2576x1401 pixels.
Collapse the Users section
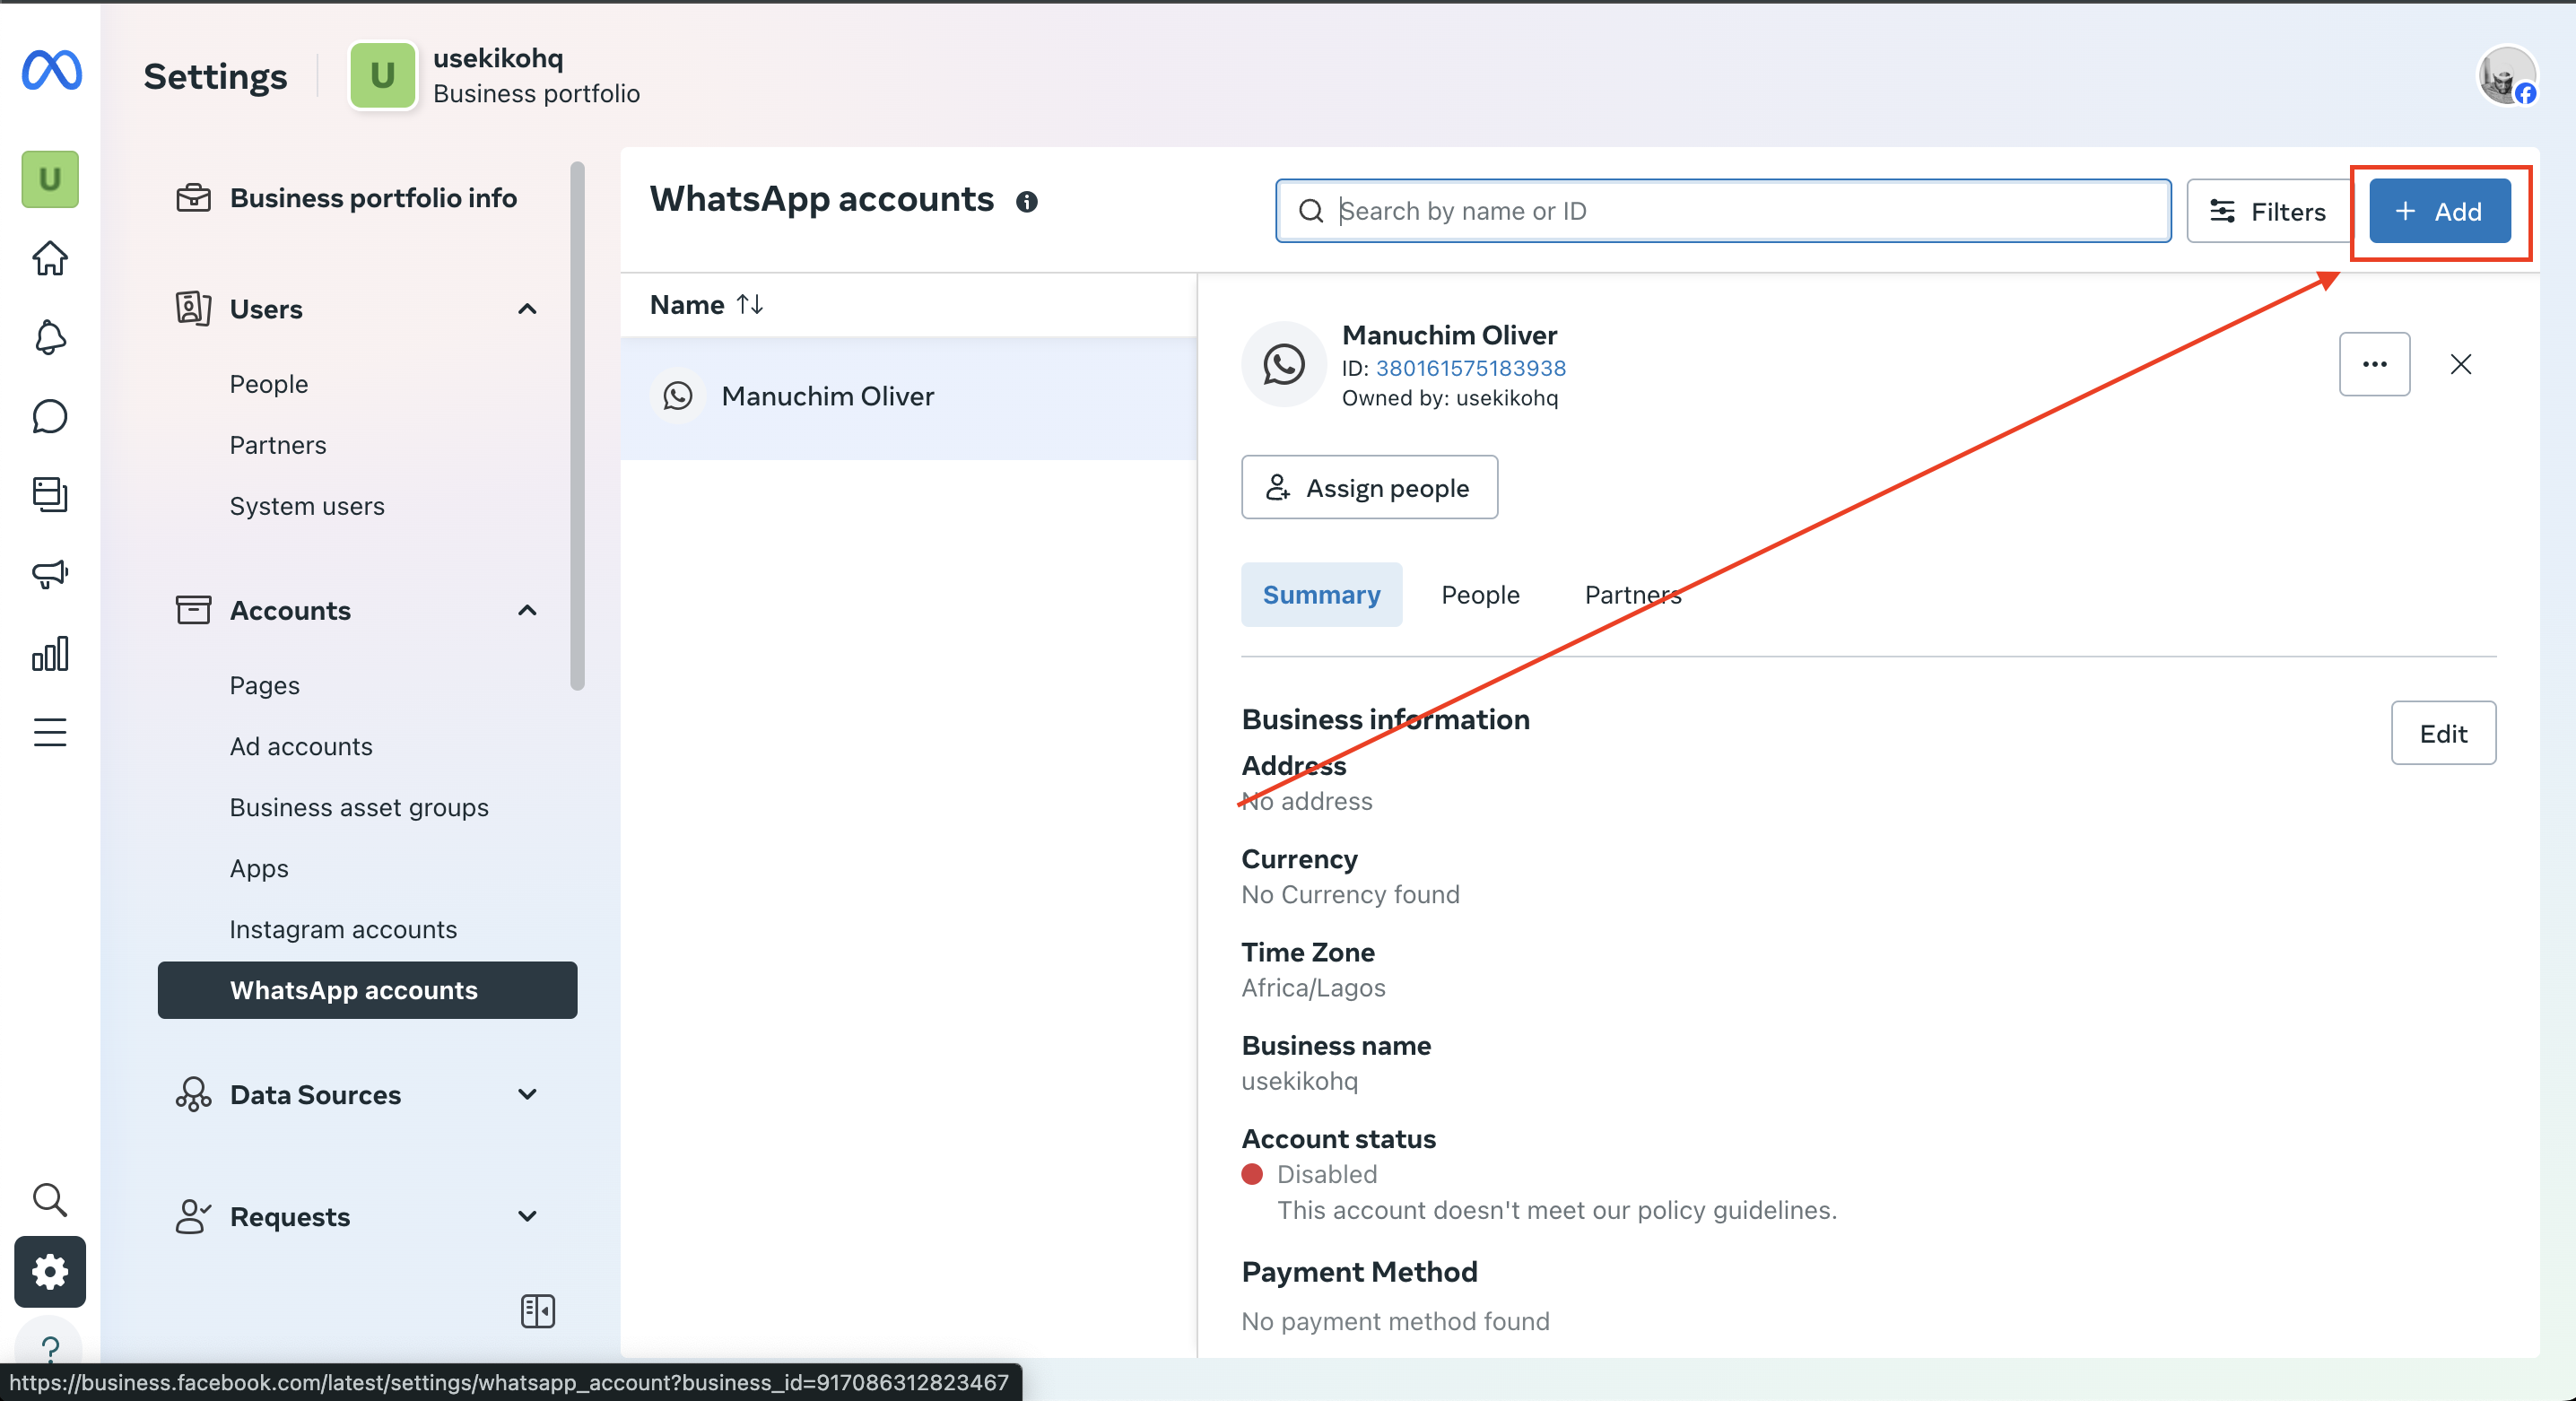[x=527, y=309]
